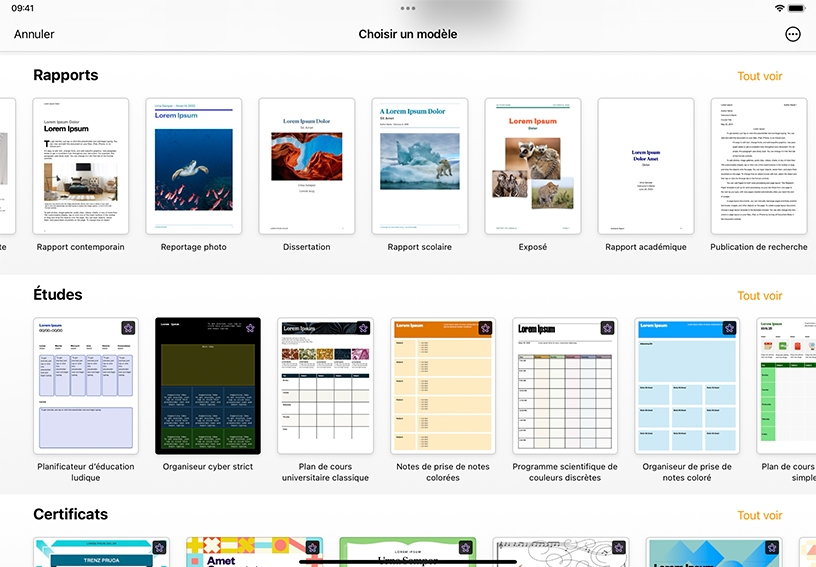
Task: Click the Certificats section heading
Action: (x=71, y=514)
